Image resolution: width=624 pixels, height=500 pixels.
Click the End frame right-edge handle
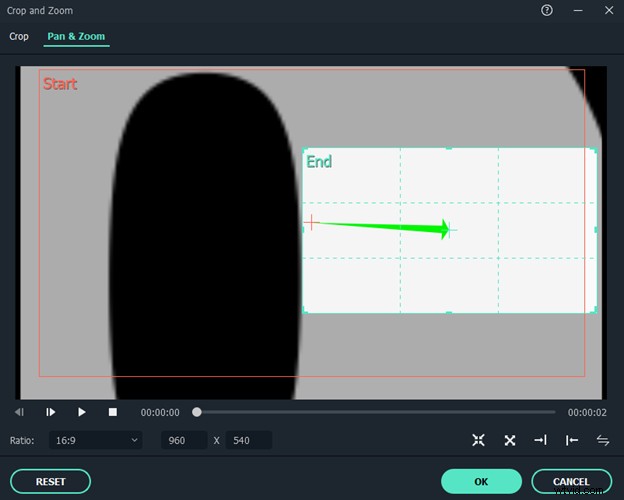click(596, 230)
